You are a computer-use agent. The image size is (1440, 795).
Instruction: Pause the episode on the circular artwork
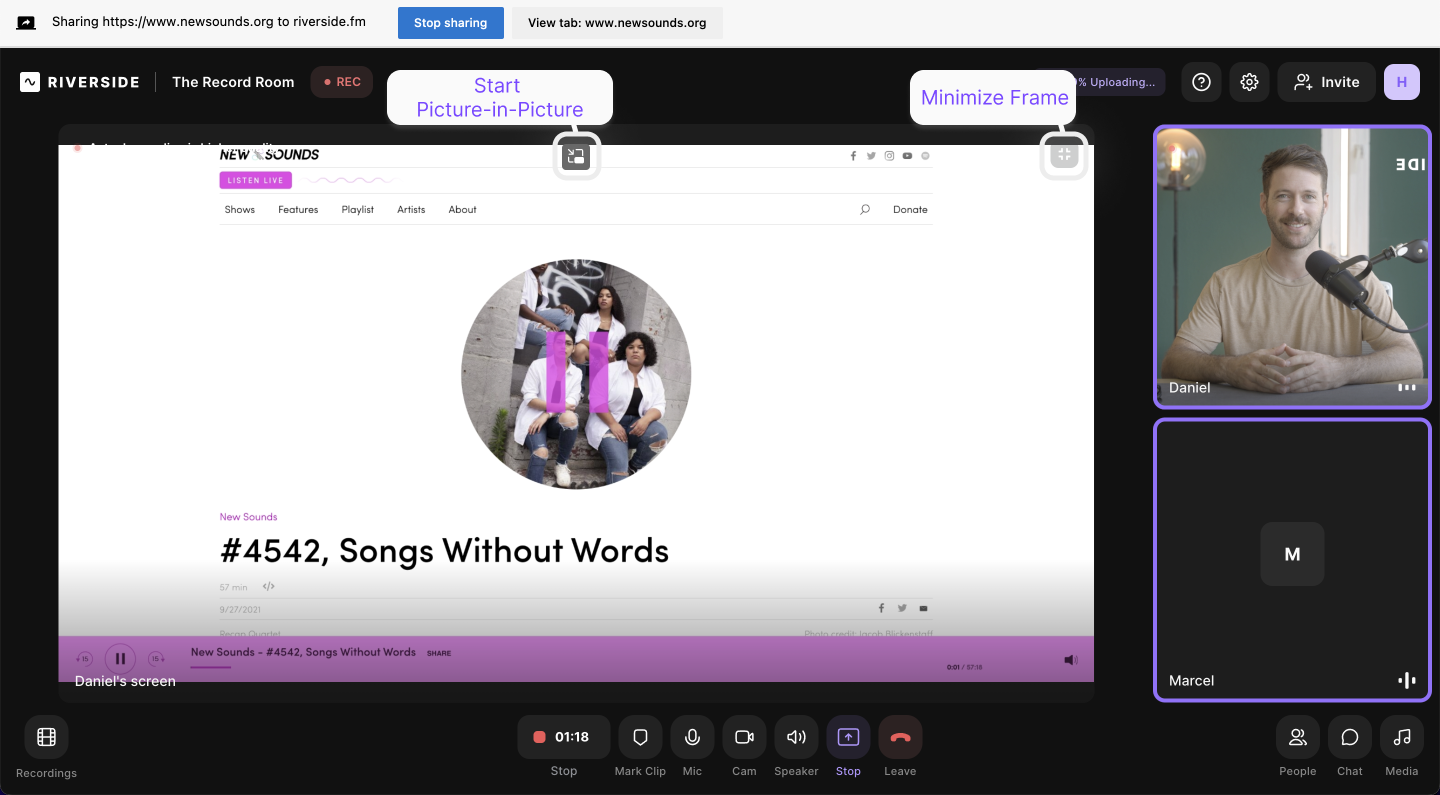[576, 373]
